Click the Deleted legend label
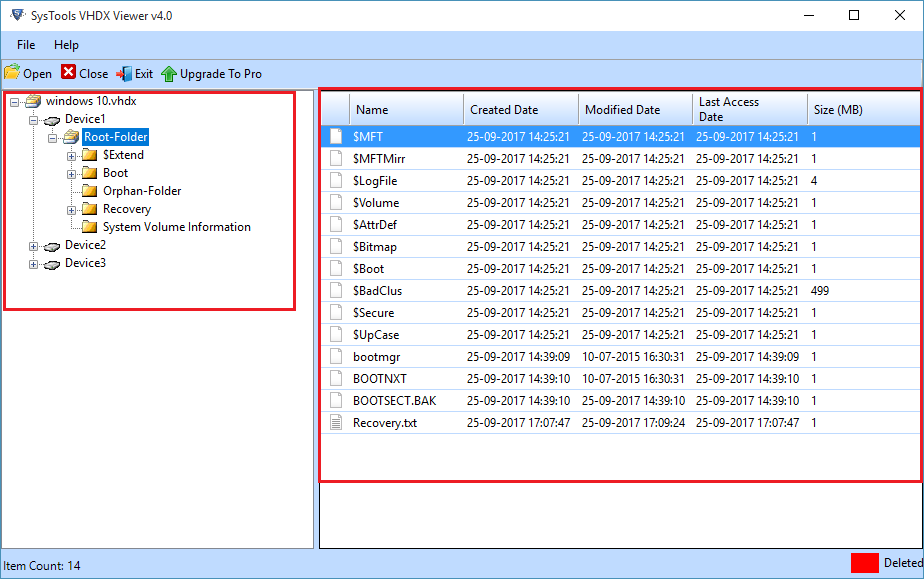 pos(903,563)
